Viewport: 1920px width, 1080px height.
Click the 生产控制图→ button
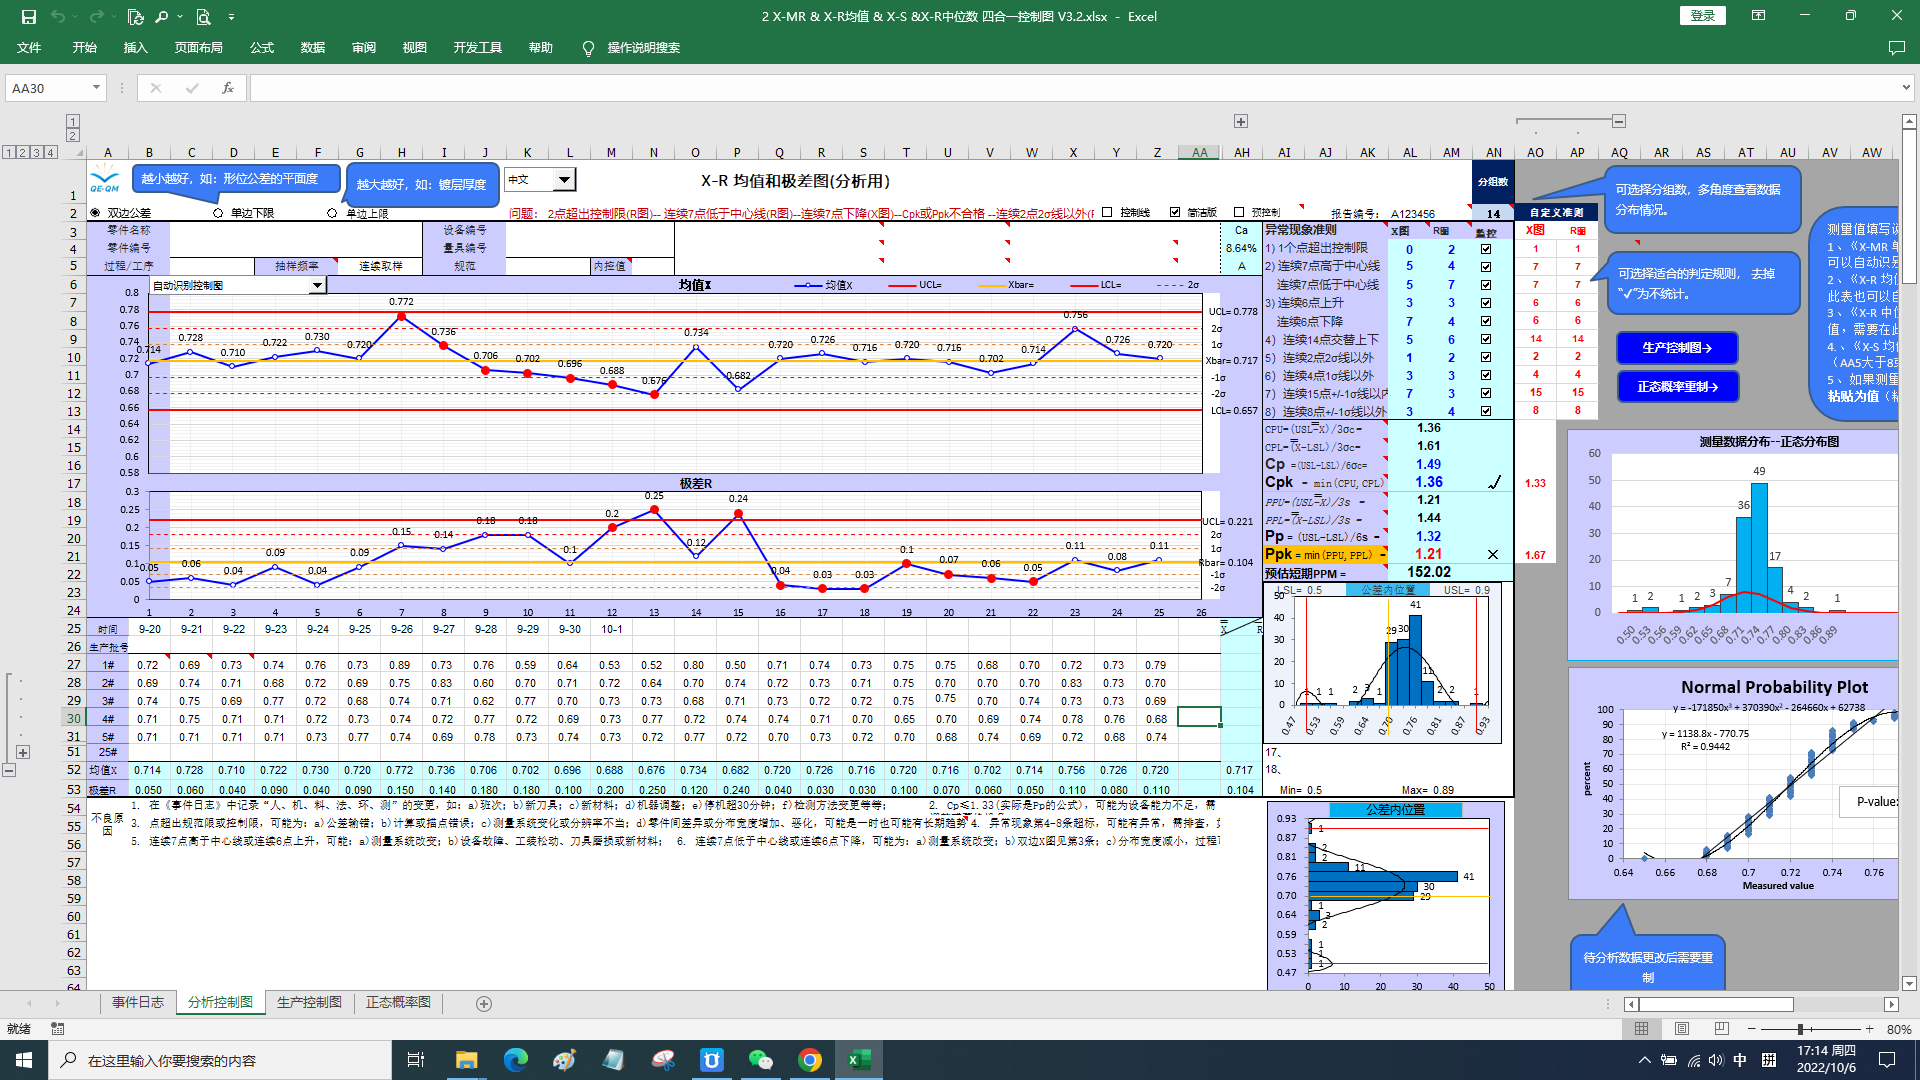[1677, 348]
